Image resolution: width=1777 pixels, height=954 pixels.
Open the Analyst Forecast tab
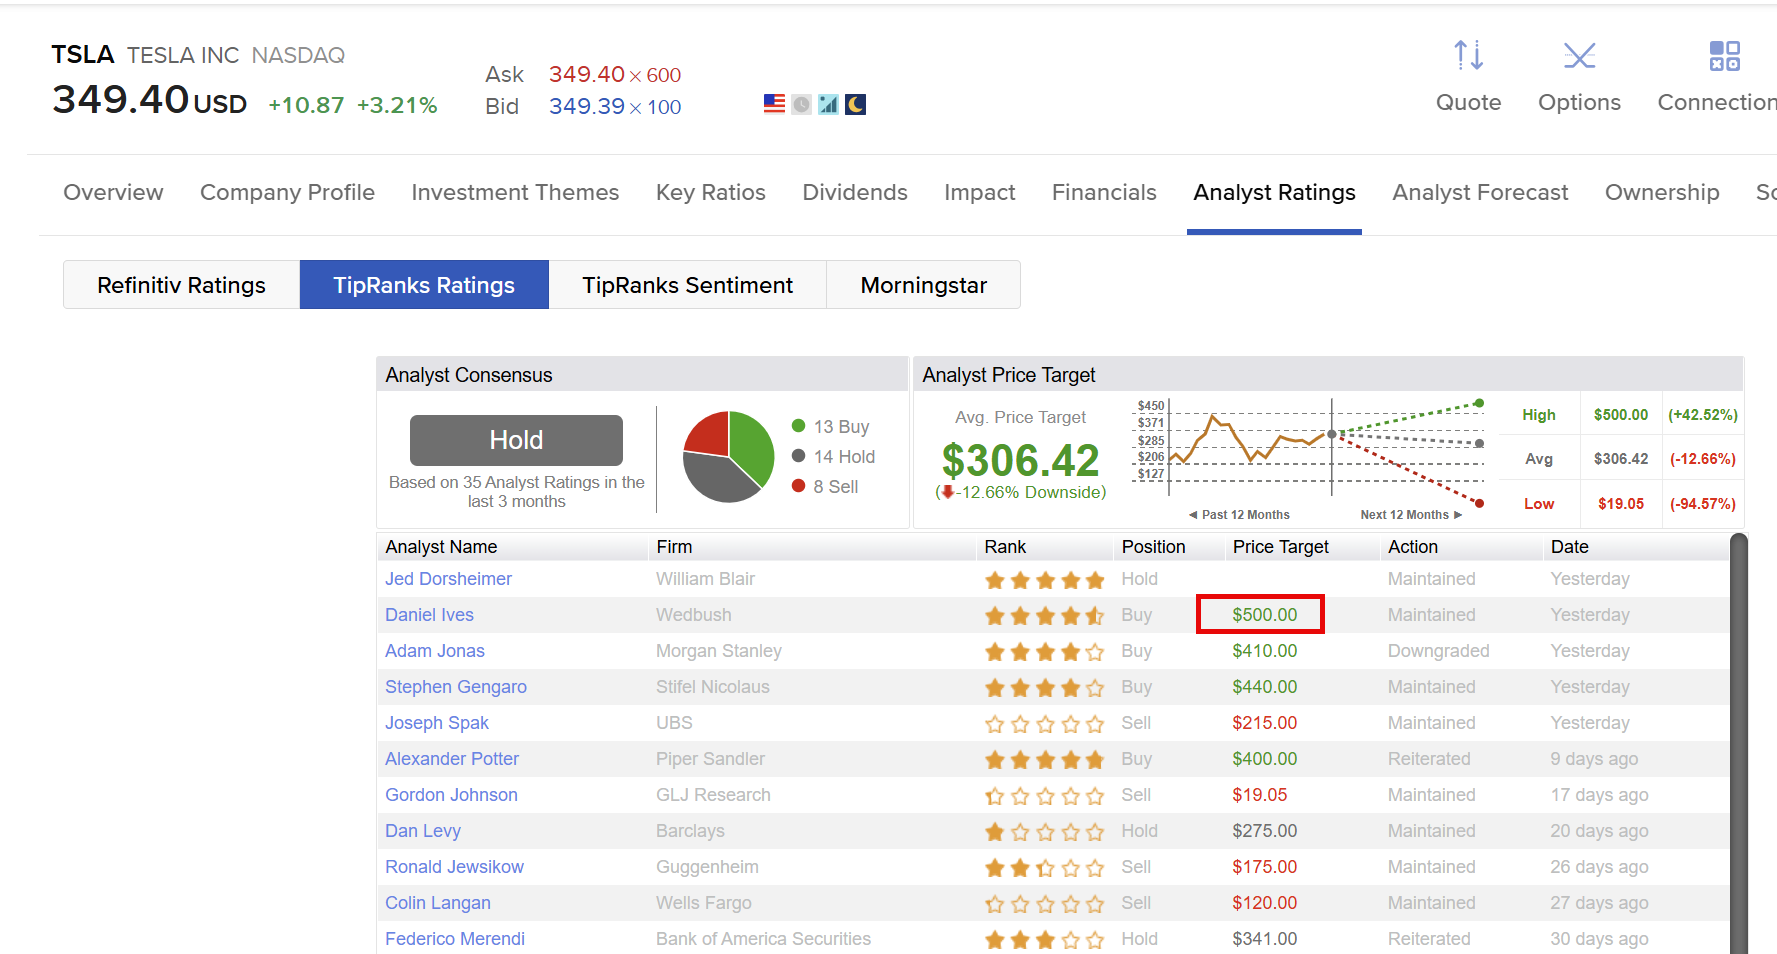click(x=1480, y=192)
